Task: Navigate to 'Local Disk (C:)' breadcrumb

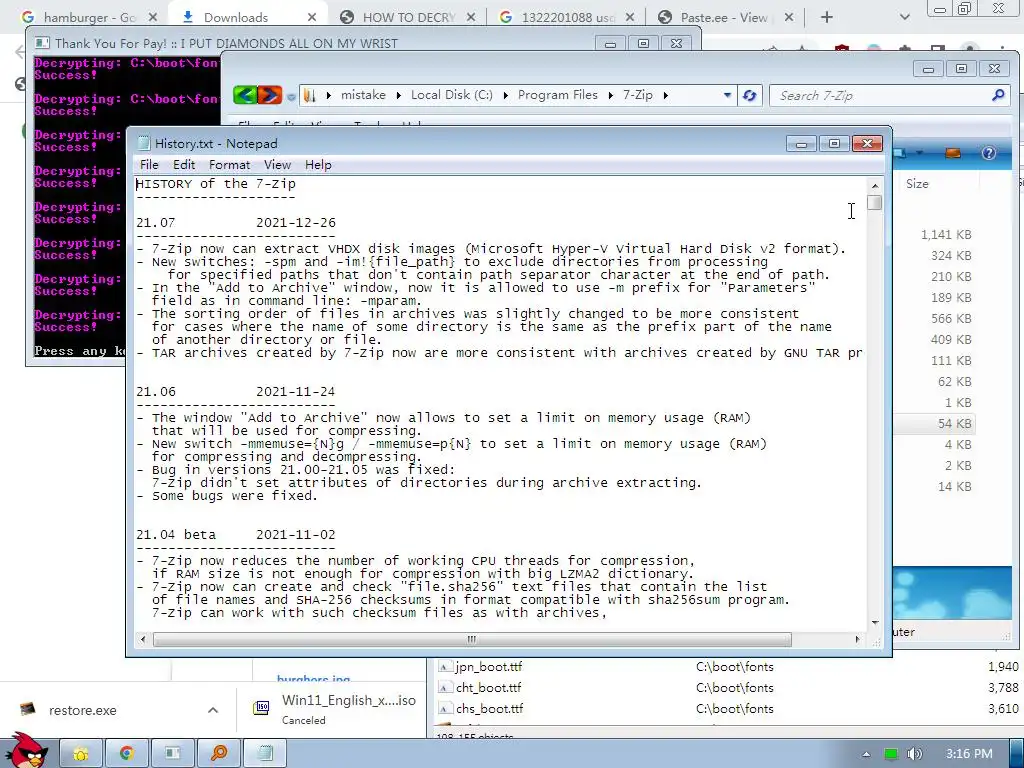Action: tap(452, 95)
